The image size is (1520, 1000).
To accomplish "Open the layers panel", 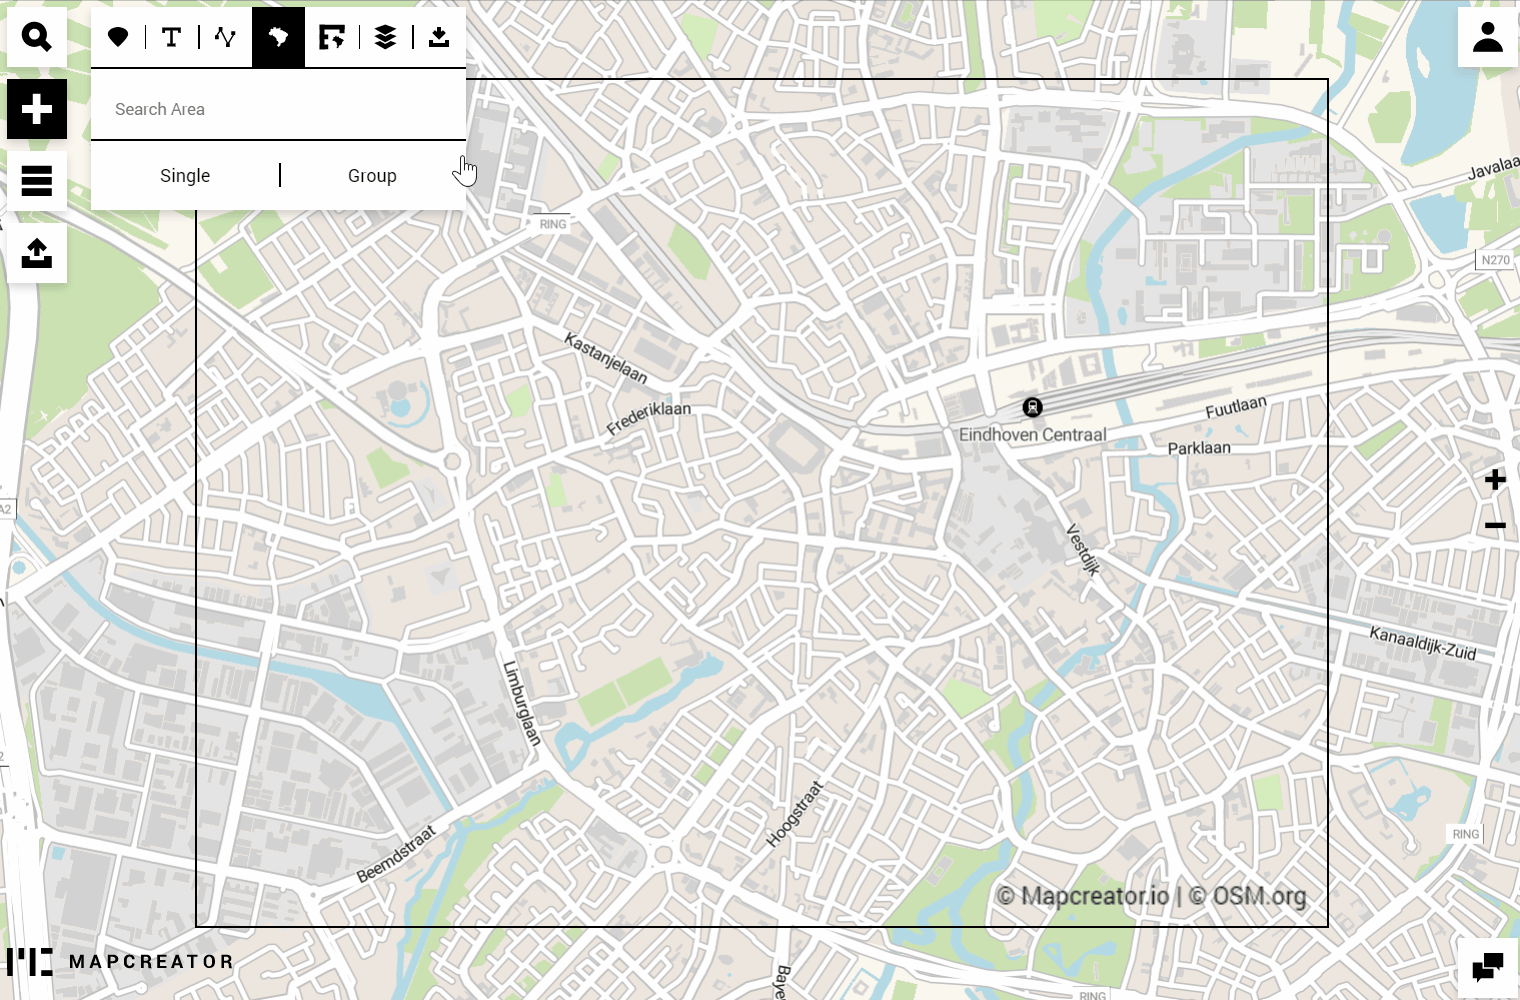I will (x=385, y=37).
